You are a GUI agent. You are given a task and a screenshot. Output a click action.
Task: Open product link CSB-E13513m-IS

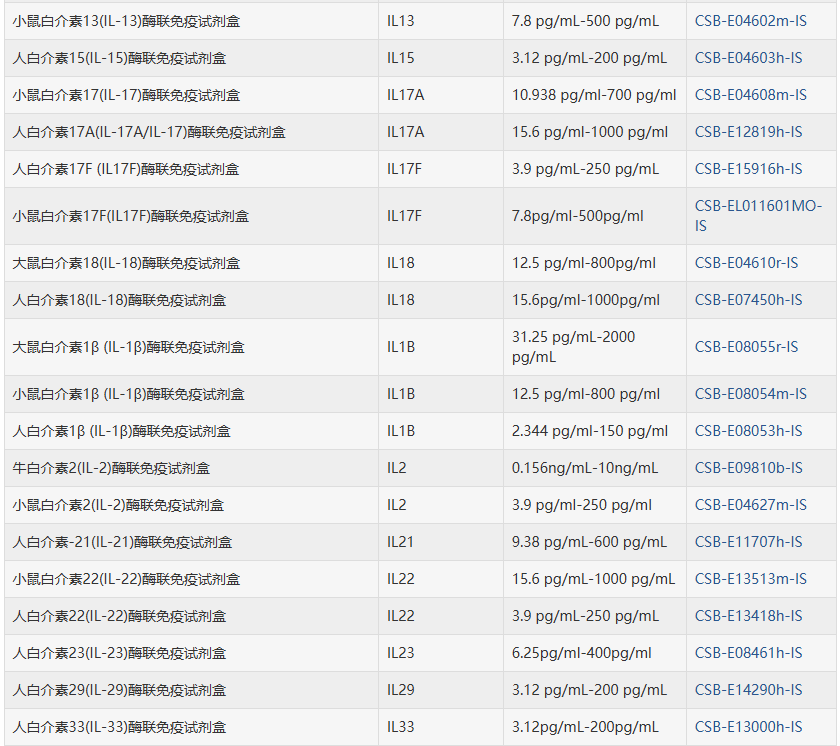tap(751, 579)
